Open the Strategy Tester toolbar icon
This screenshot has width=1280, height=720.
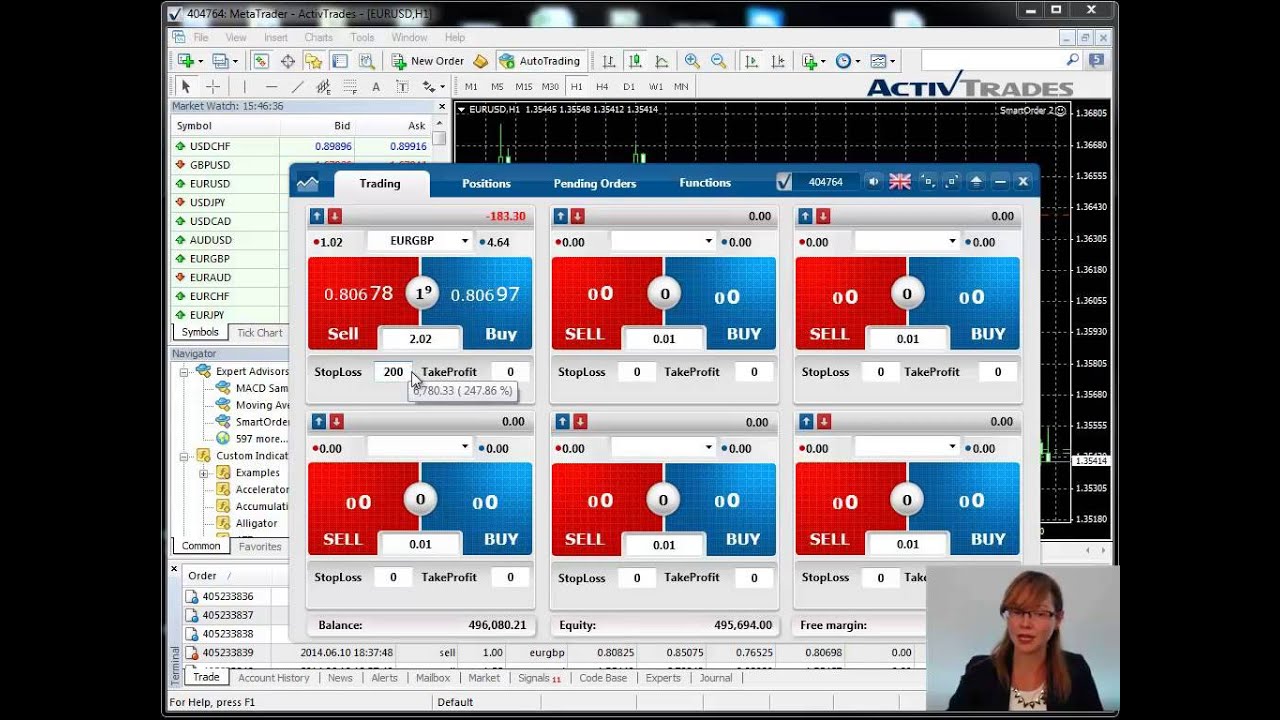[367, 61]
